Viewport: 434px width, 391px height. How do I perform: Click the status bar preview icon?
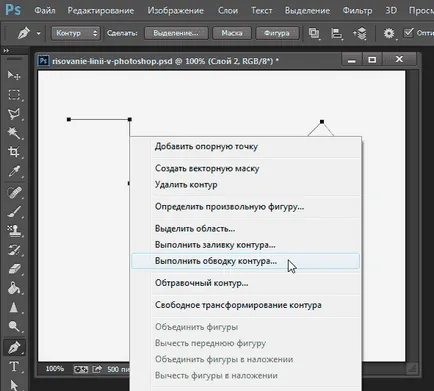[81, 369]
